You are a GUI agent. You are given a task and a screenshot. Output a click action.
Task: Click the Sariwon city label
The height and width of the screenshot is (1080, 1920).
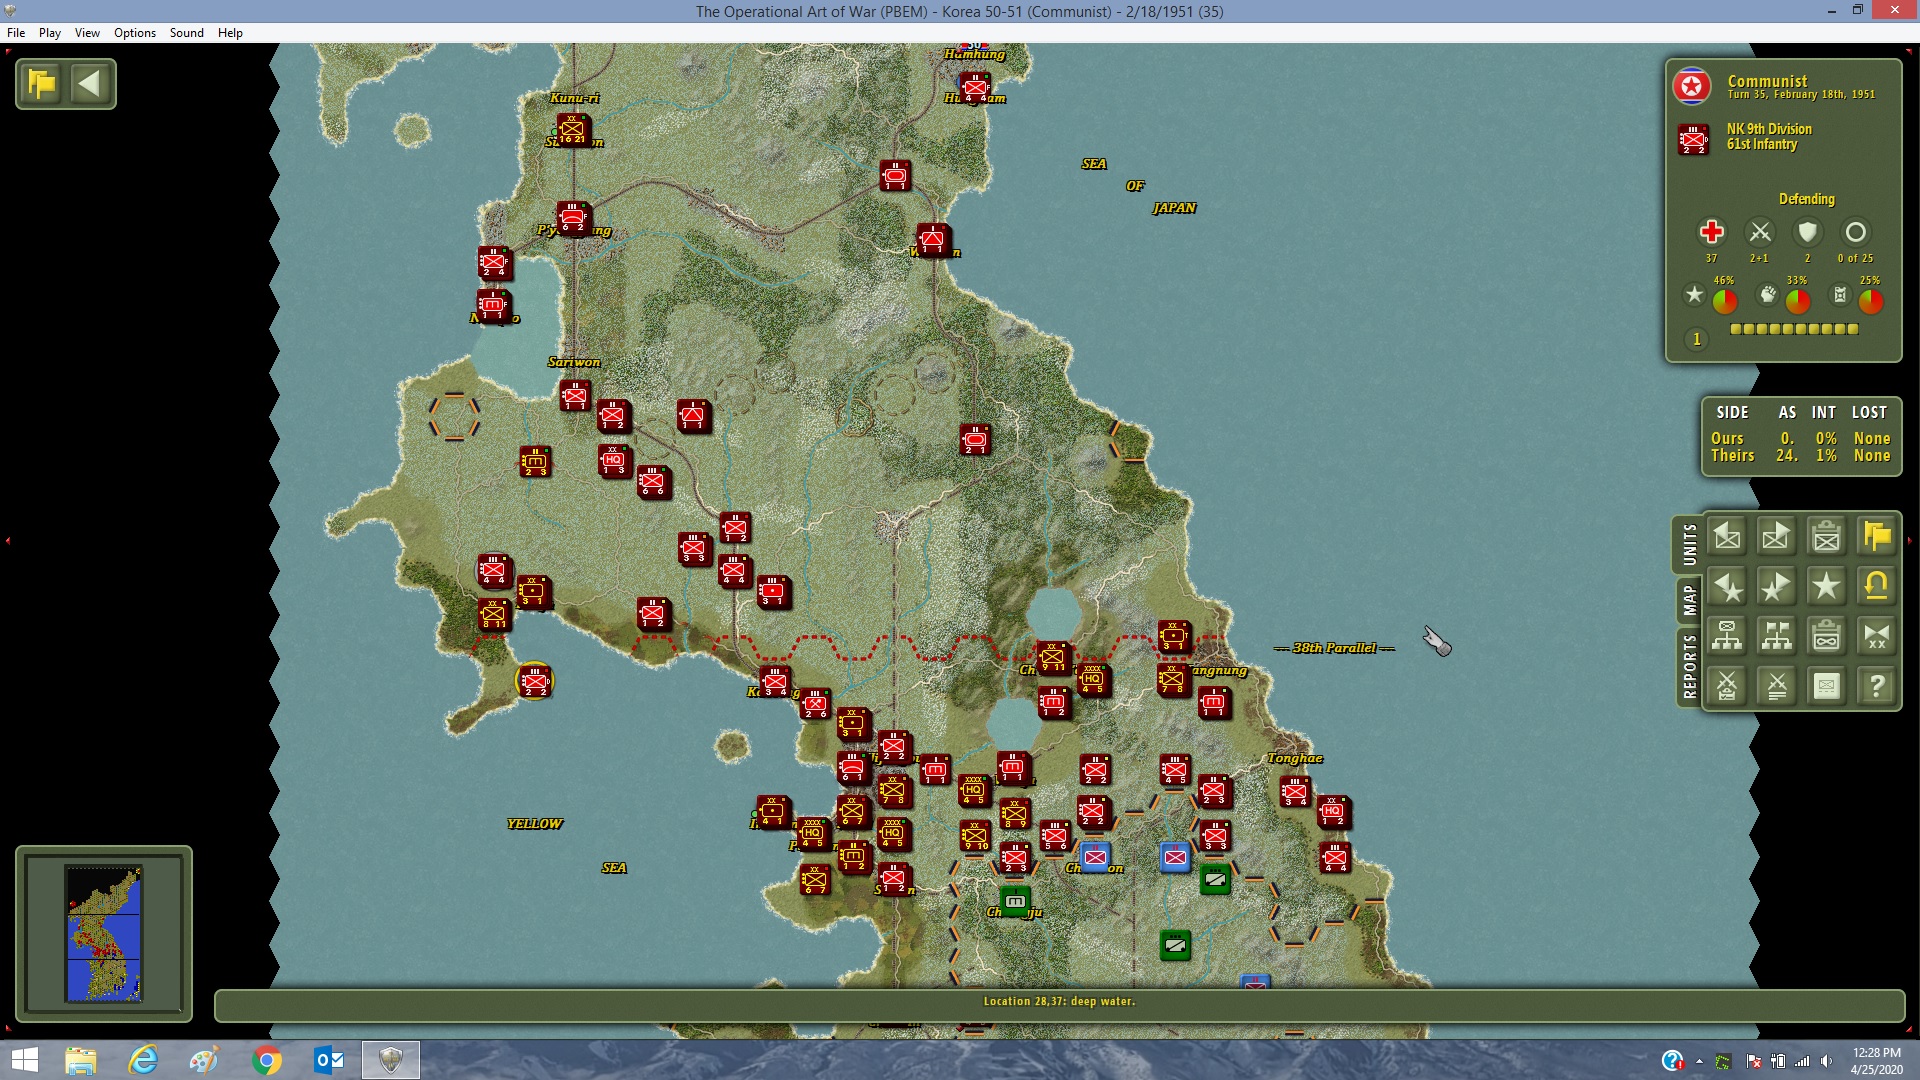pyautogui.click(x=574, y=362)
